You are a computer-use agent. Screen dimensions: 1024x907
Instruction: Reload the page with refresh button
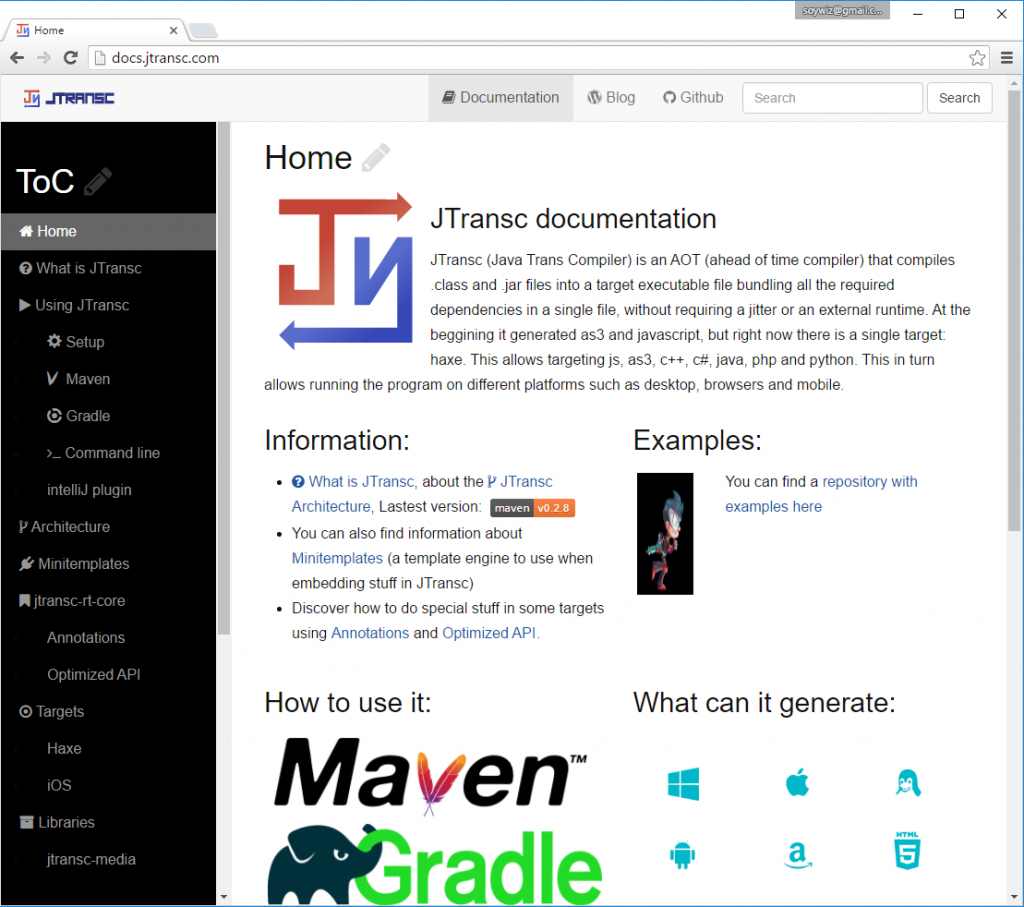70,58
